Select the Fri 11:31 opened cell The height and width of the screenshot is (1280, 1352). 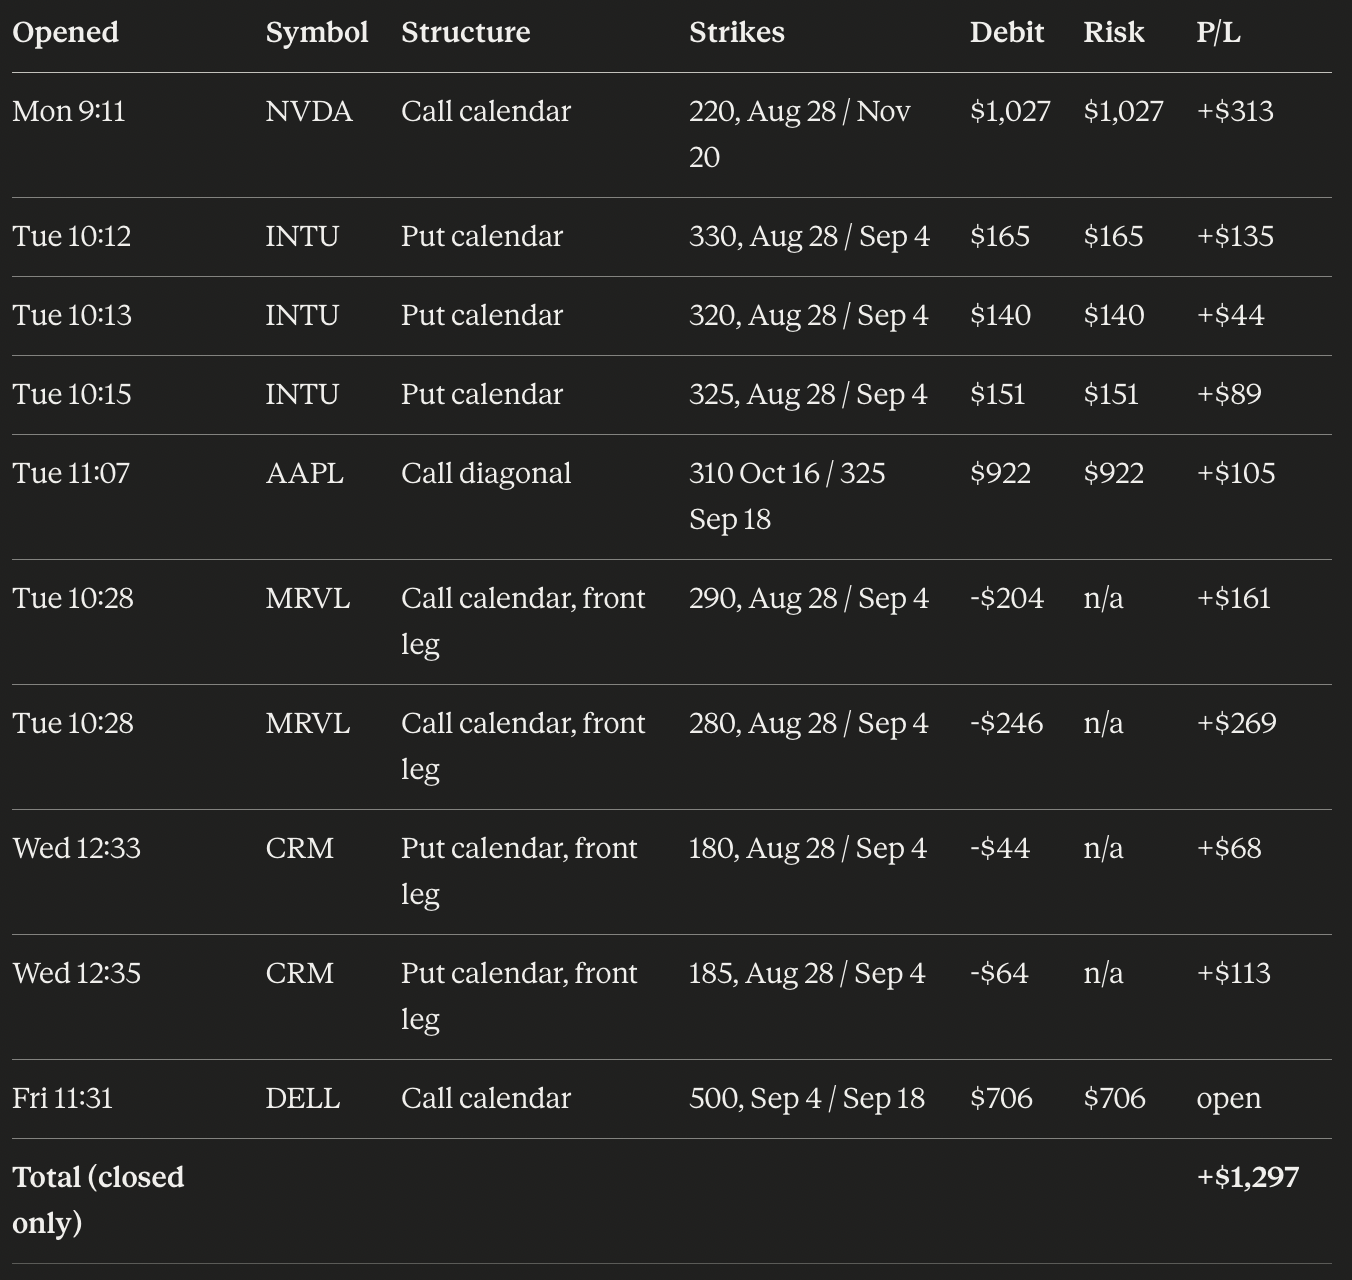pyautogui.click(x=62, y=1098)
